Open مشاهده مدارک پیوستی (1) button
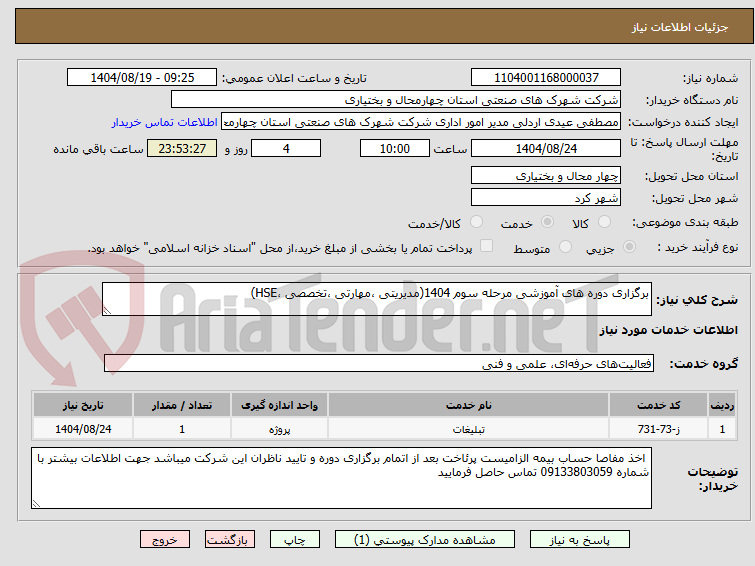This screenshot has width=755, height=566. click(425, 540)
